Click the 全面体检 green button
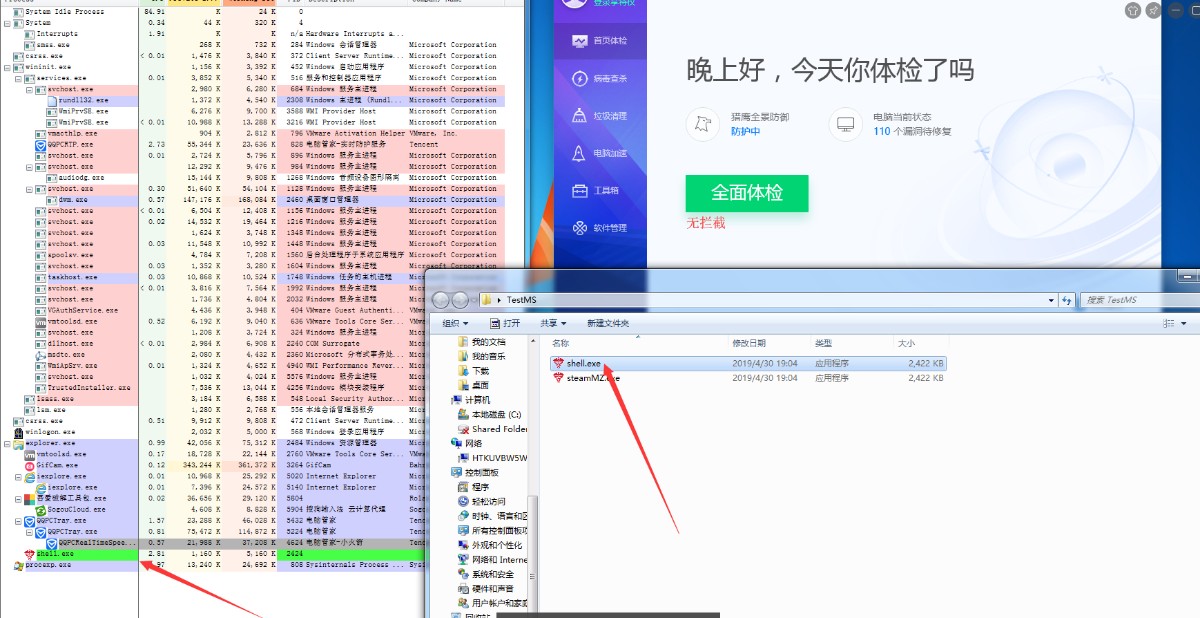Viewport: 1200px width, 618px height. [x=746, y=193]
